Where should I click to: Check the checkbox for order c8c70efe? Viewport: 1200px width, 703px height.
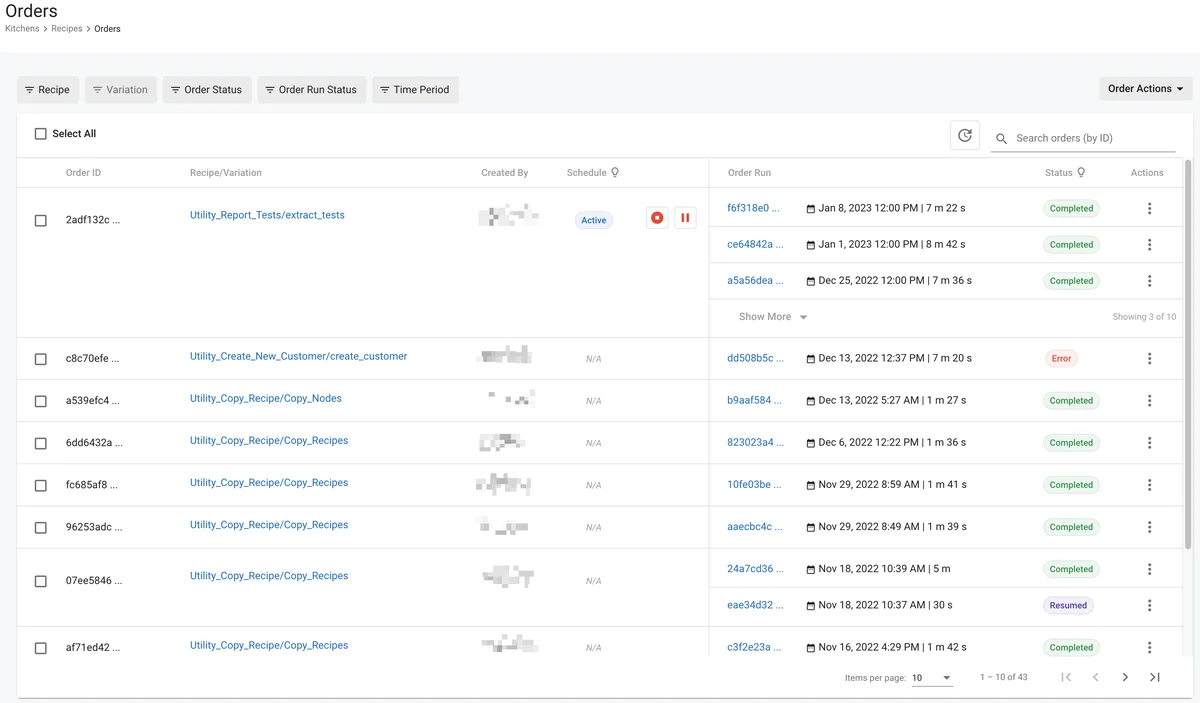(x=40, y=358)
